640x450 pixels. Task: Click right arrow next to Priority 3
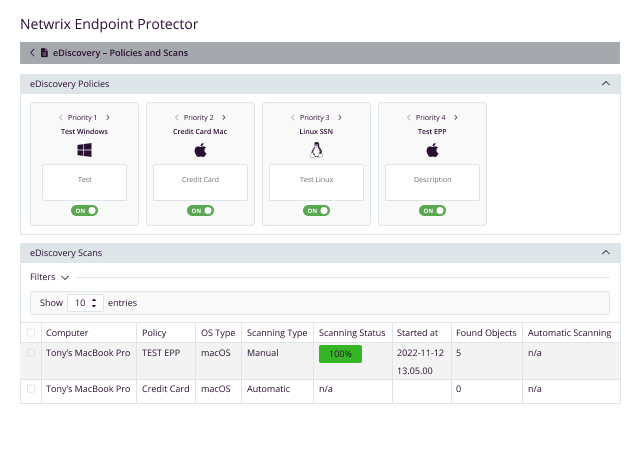pos(340,118)
